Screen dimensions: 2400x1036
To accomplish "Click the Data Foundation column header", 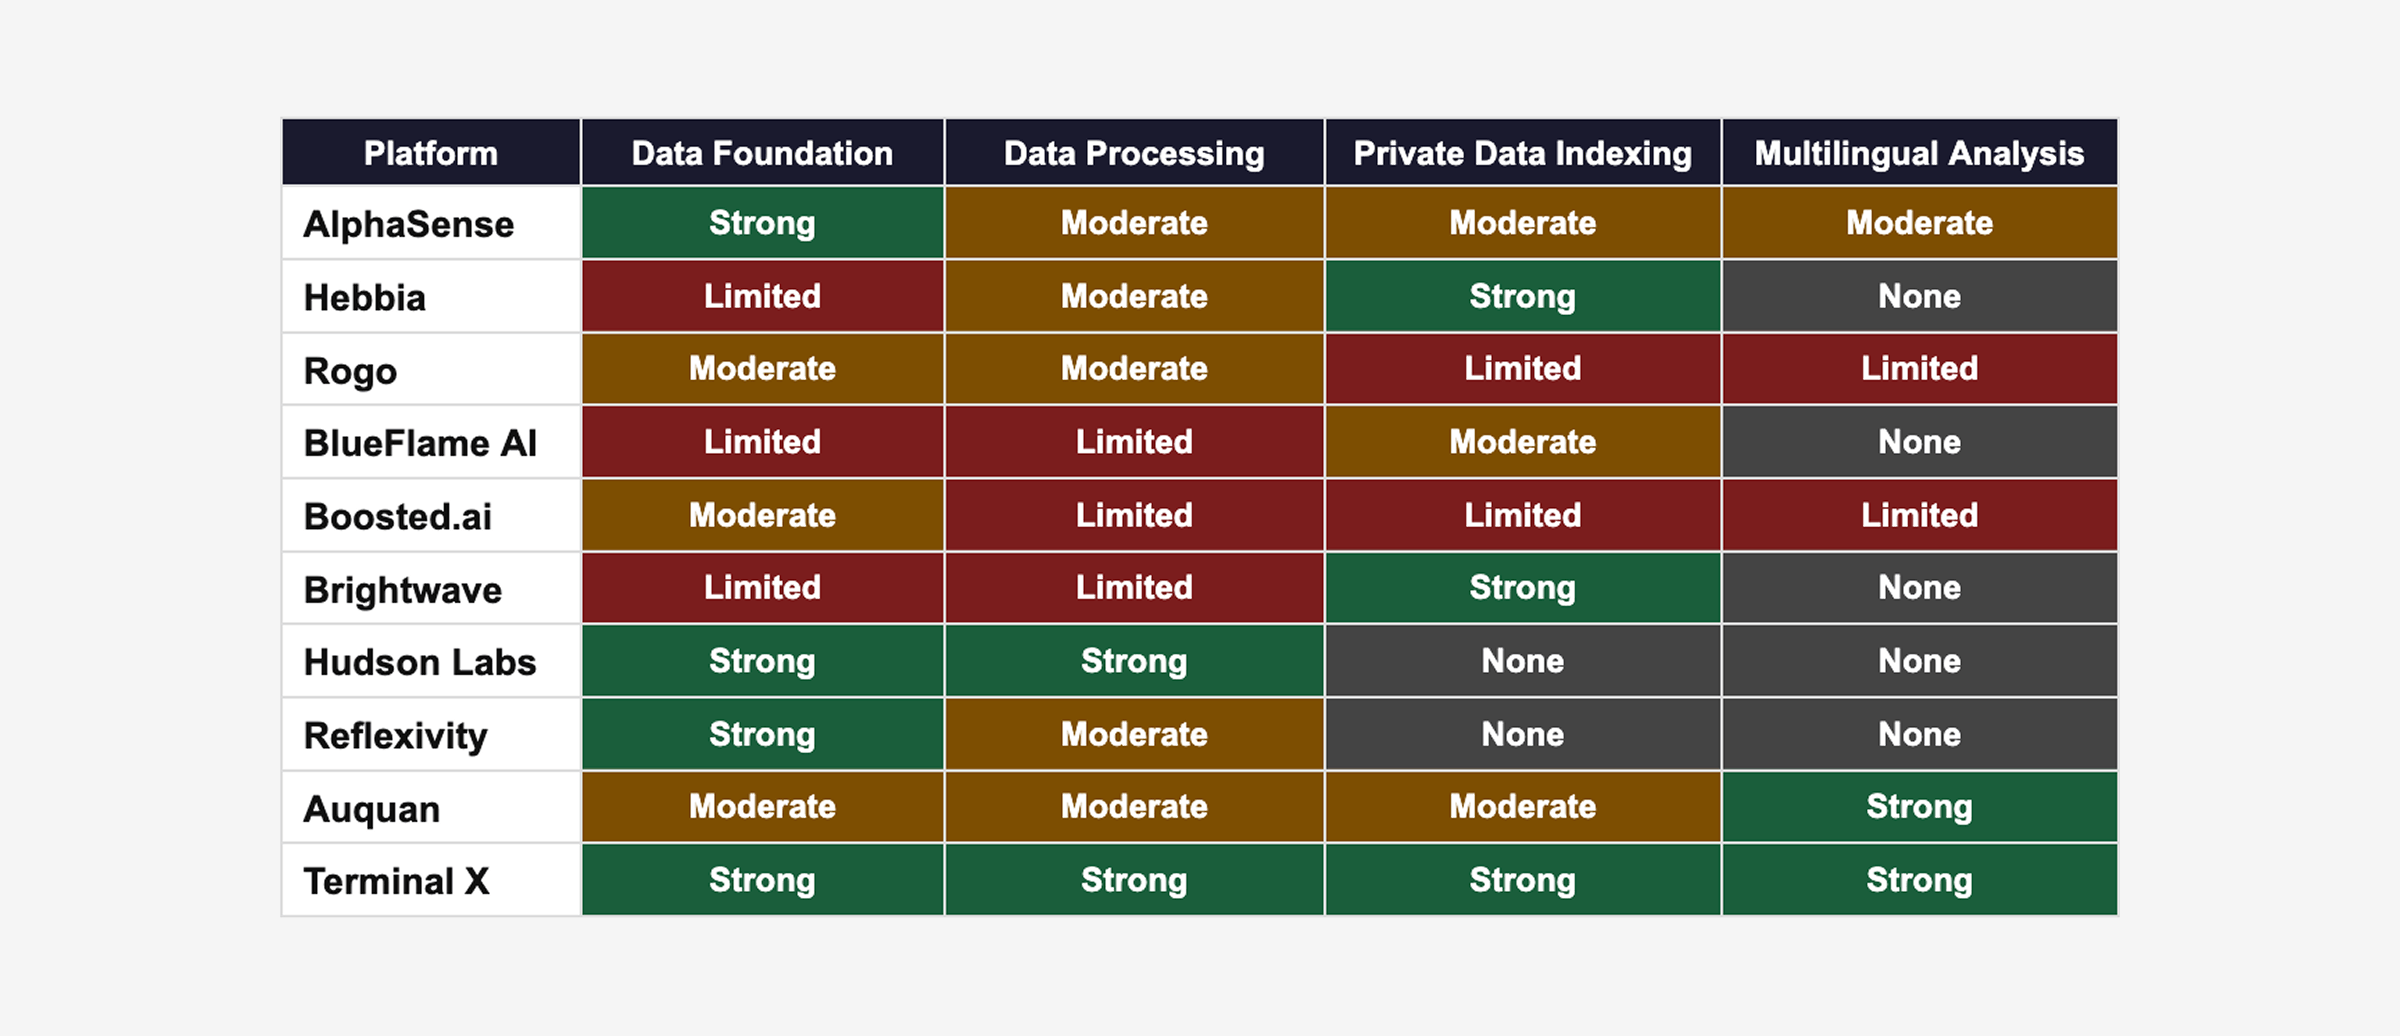I will point(762,153).
